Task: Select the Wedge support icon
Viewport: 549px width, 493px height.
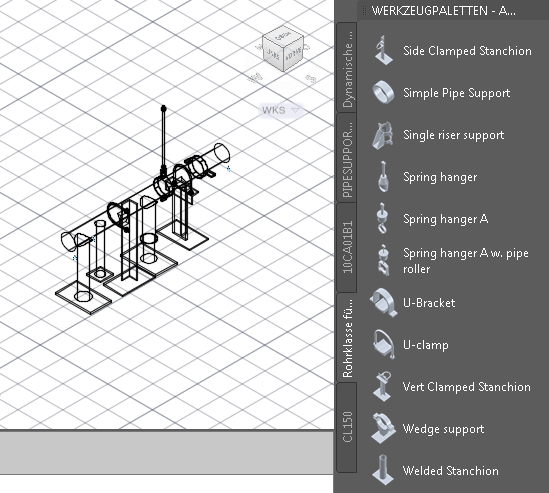Action: [x=383, y=429]
